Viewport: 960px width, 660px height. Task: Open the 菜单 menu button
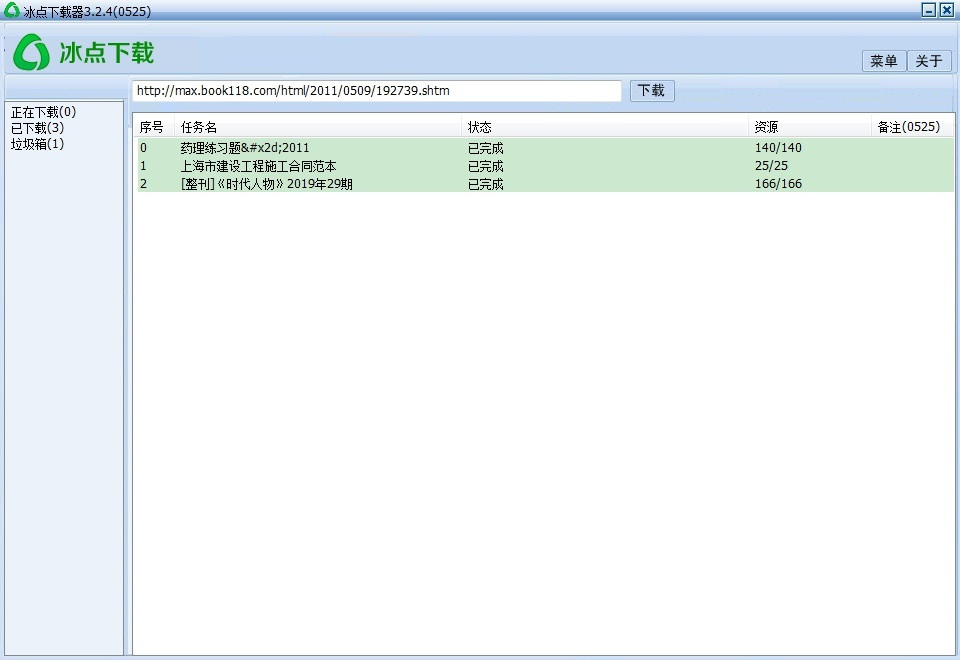[883, 61]
